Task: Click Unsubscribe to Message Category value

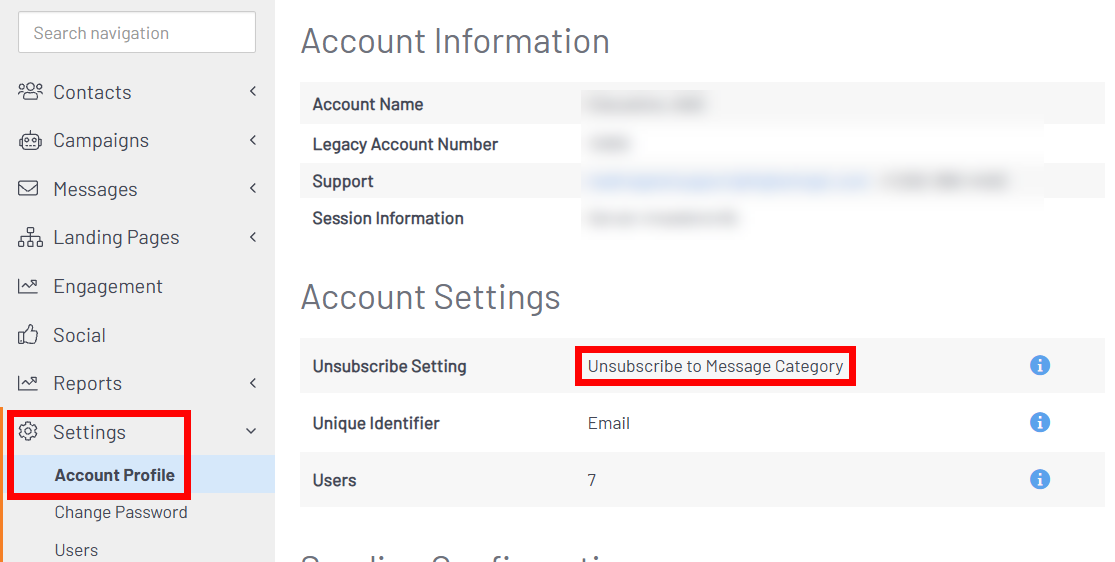Action: (715, 366)
